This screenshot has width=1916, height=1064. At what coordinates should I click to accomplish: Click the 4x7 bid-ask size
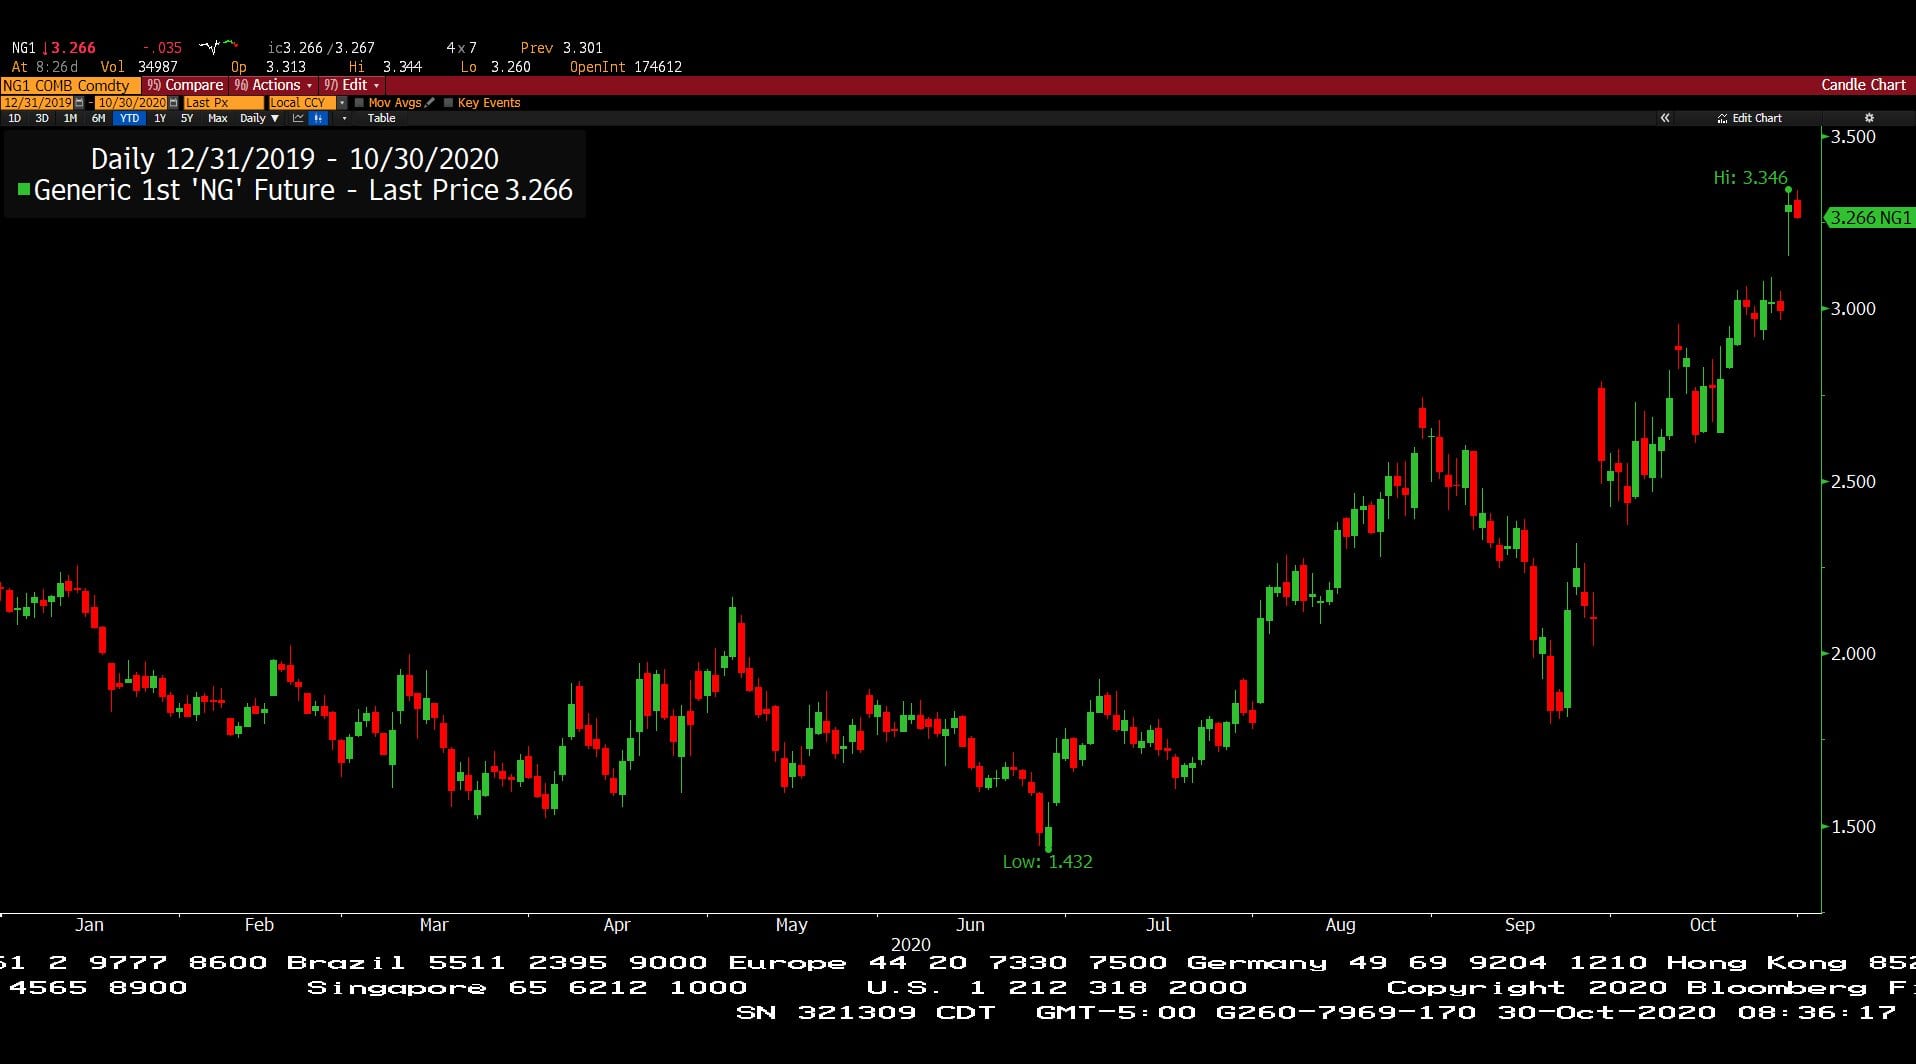(461, 48)
